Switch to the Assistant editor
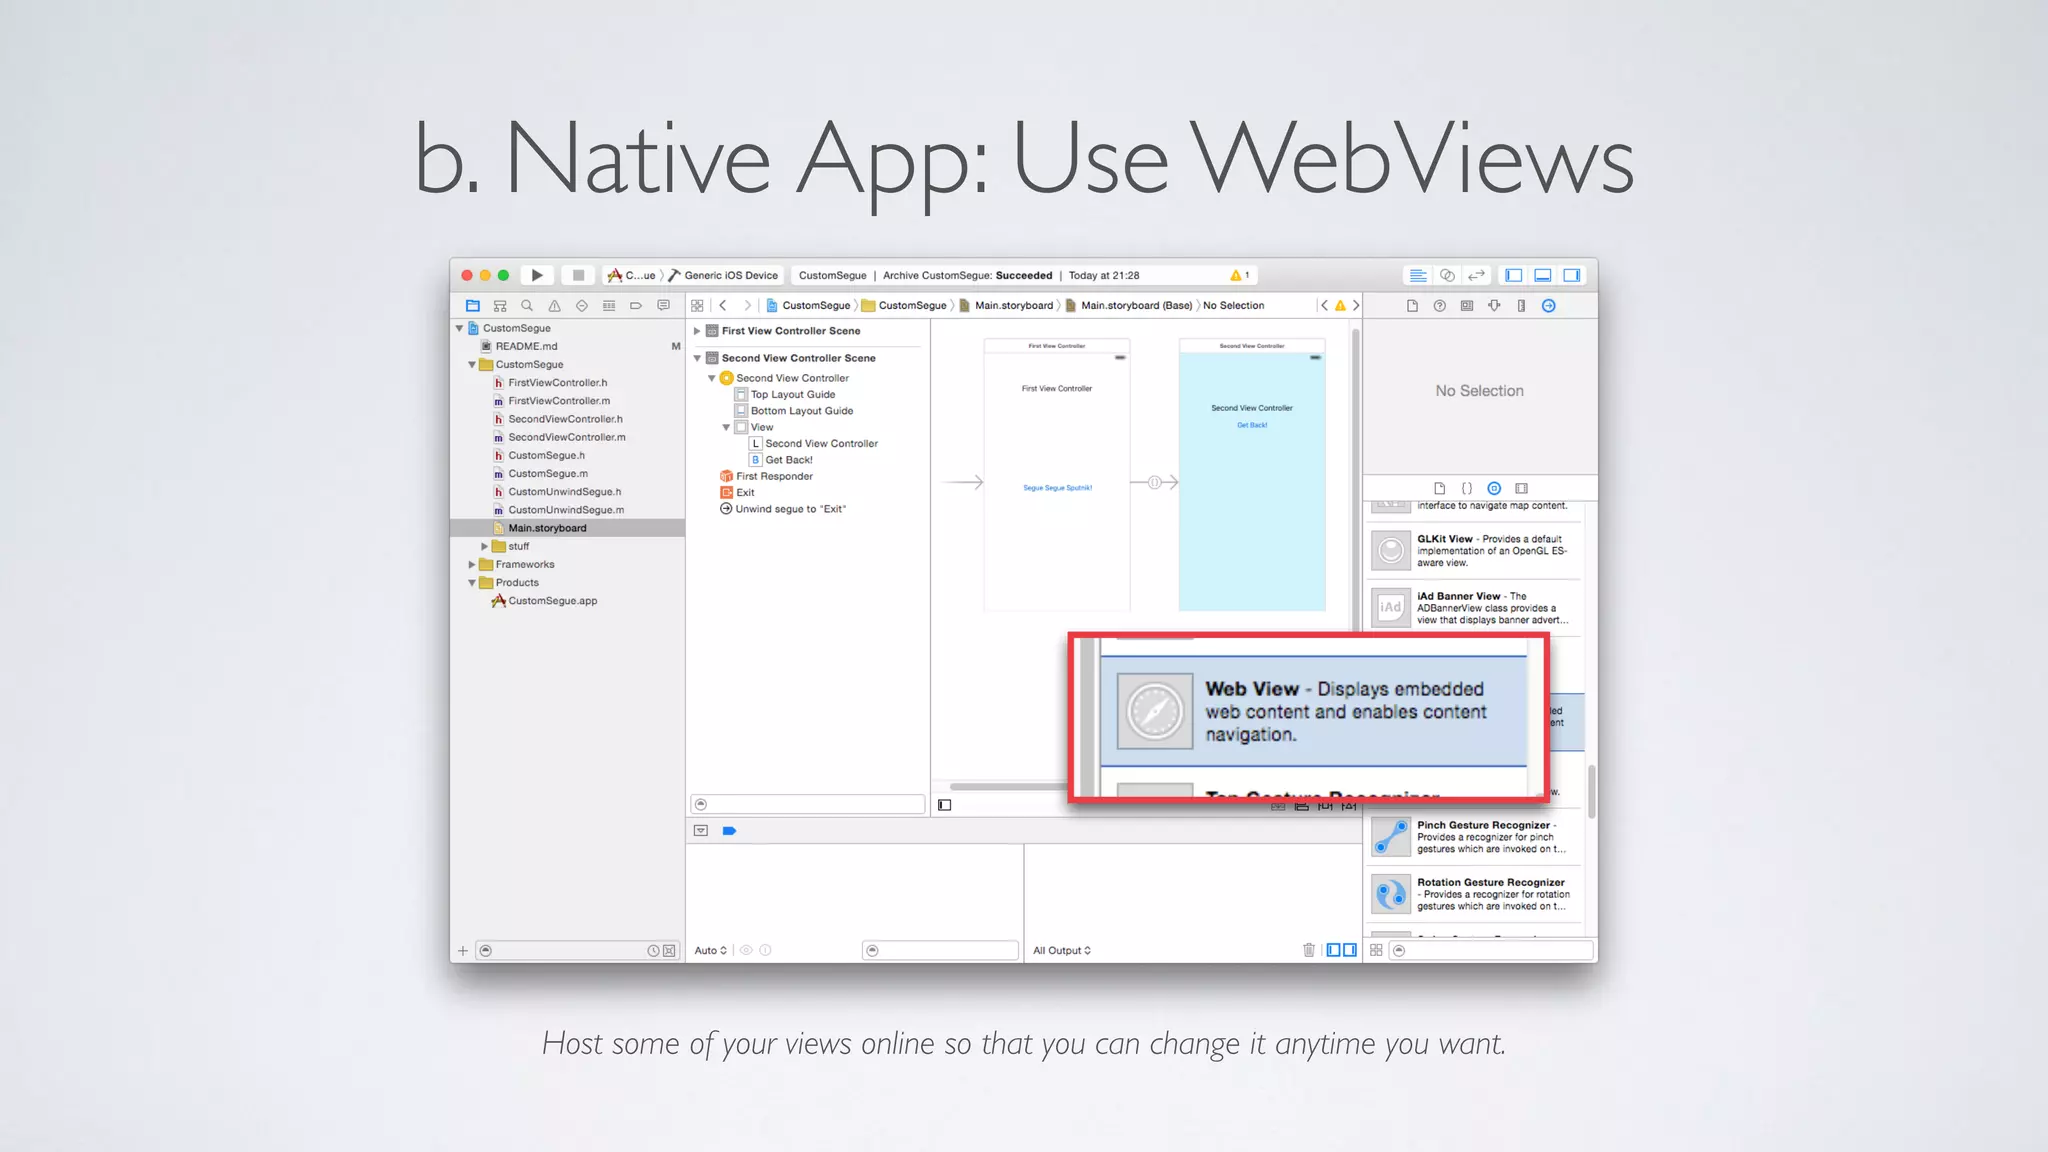The width and height of the screenshot is (2048, 1152). [1447, 275]
